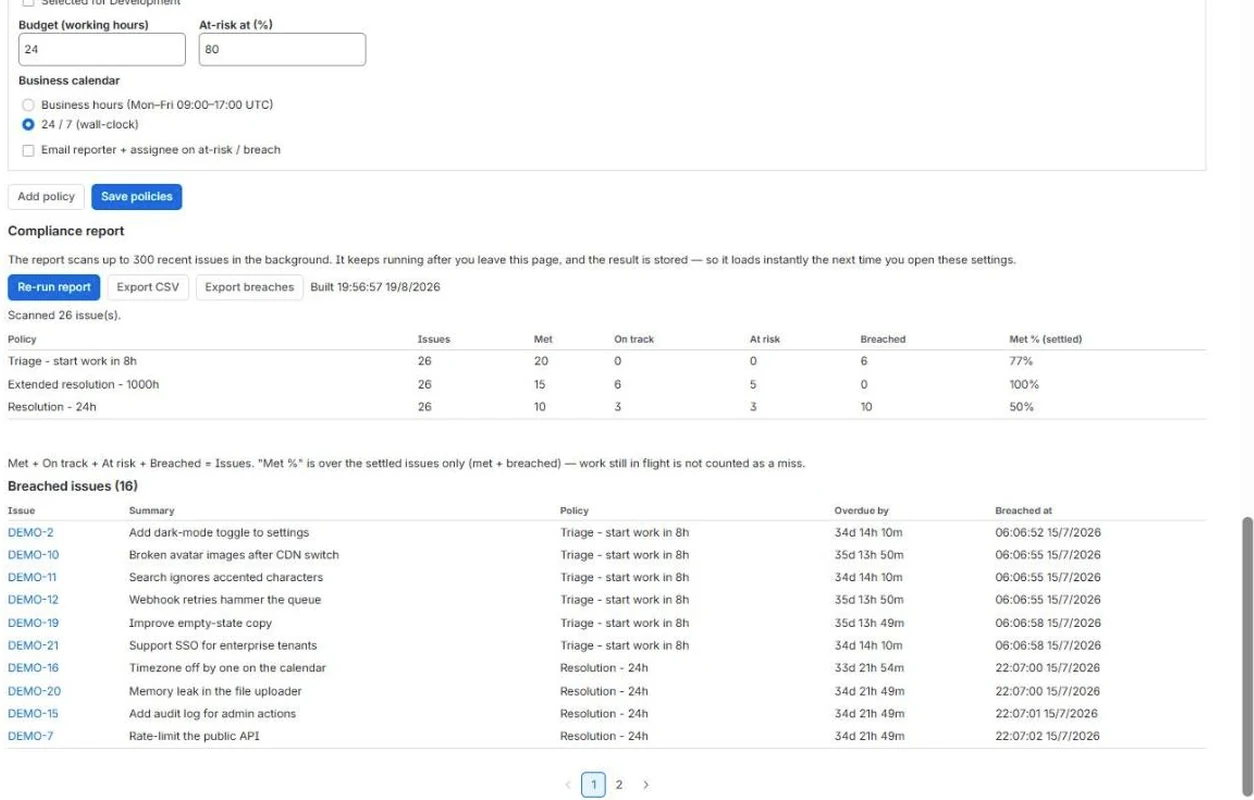
Task: Open issue DEMO-15
Action: click(33, 714)
